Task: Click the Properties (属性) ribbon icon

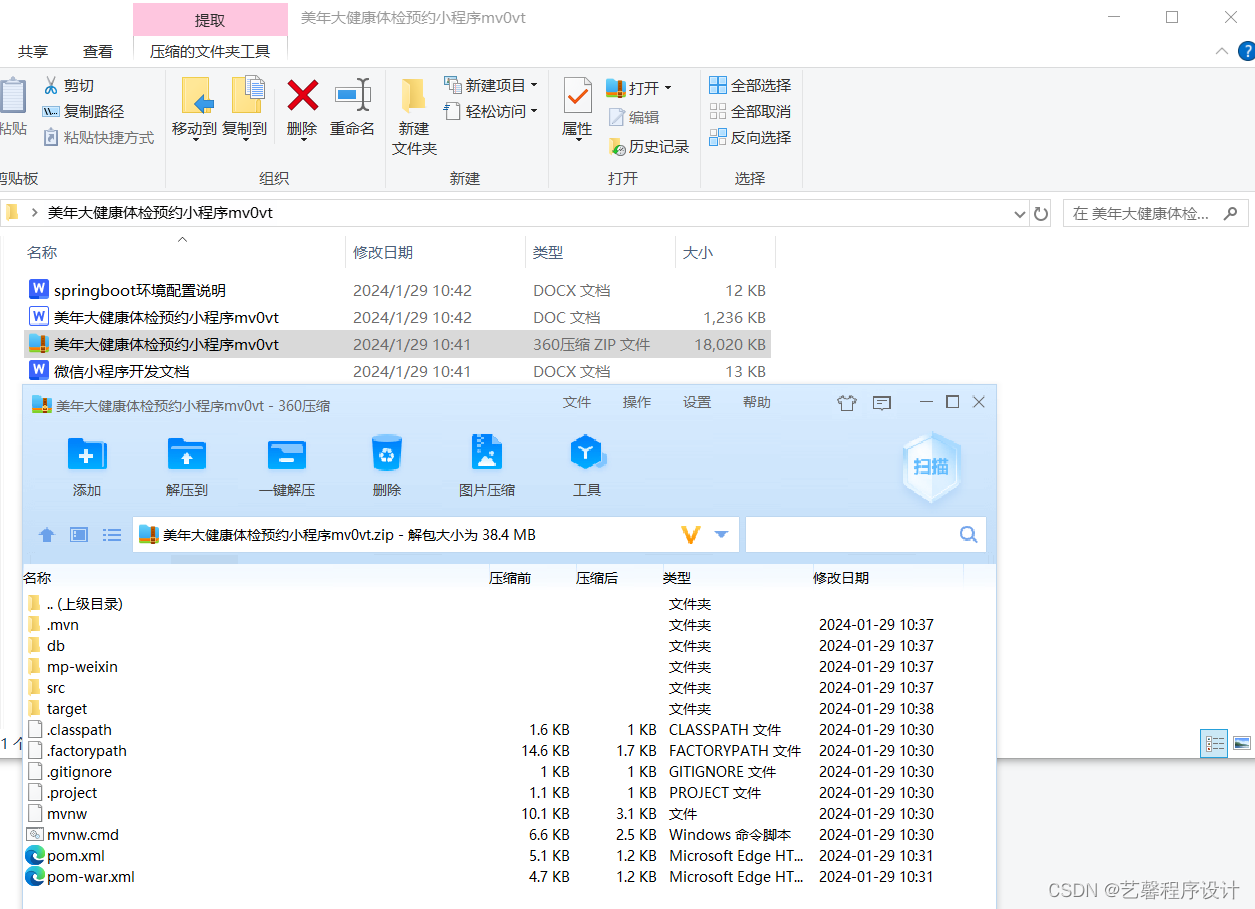Action: click(577, 96)
